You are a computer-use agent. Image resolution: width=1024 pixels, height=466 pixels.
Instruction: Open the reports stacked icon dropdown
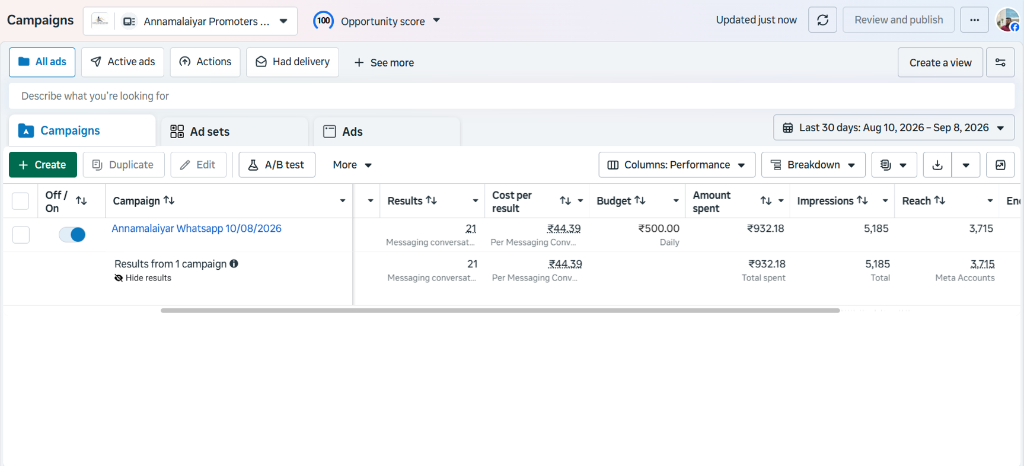coord(894,165)
